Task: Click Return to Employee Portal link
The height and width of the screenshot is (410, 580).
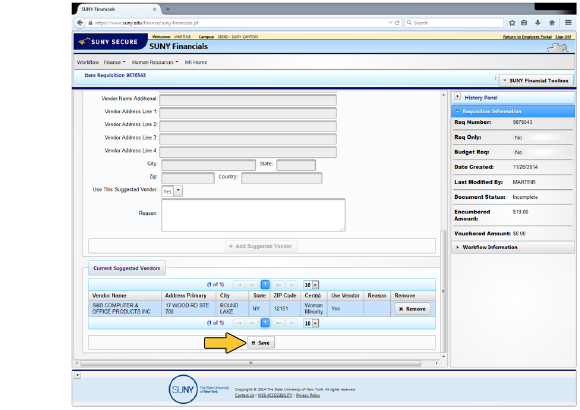Action: (527, 37)
